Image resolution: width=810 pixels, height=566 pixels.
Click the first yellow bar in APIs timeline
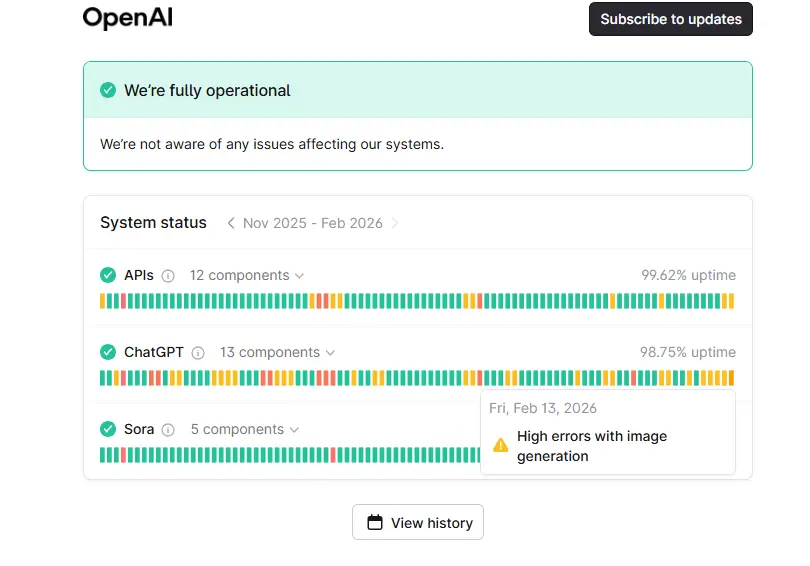[102, 301]
